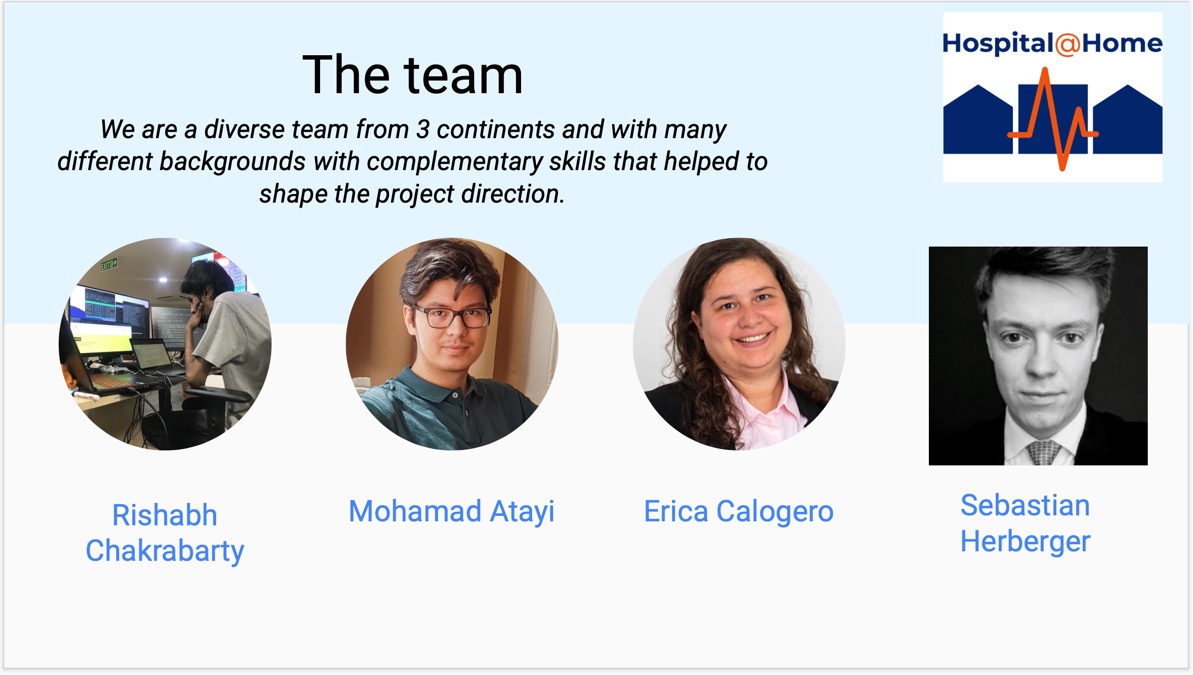Click the name Erica Calogero
The height and width of the screenshot is (675, 1193).
739,511
